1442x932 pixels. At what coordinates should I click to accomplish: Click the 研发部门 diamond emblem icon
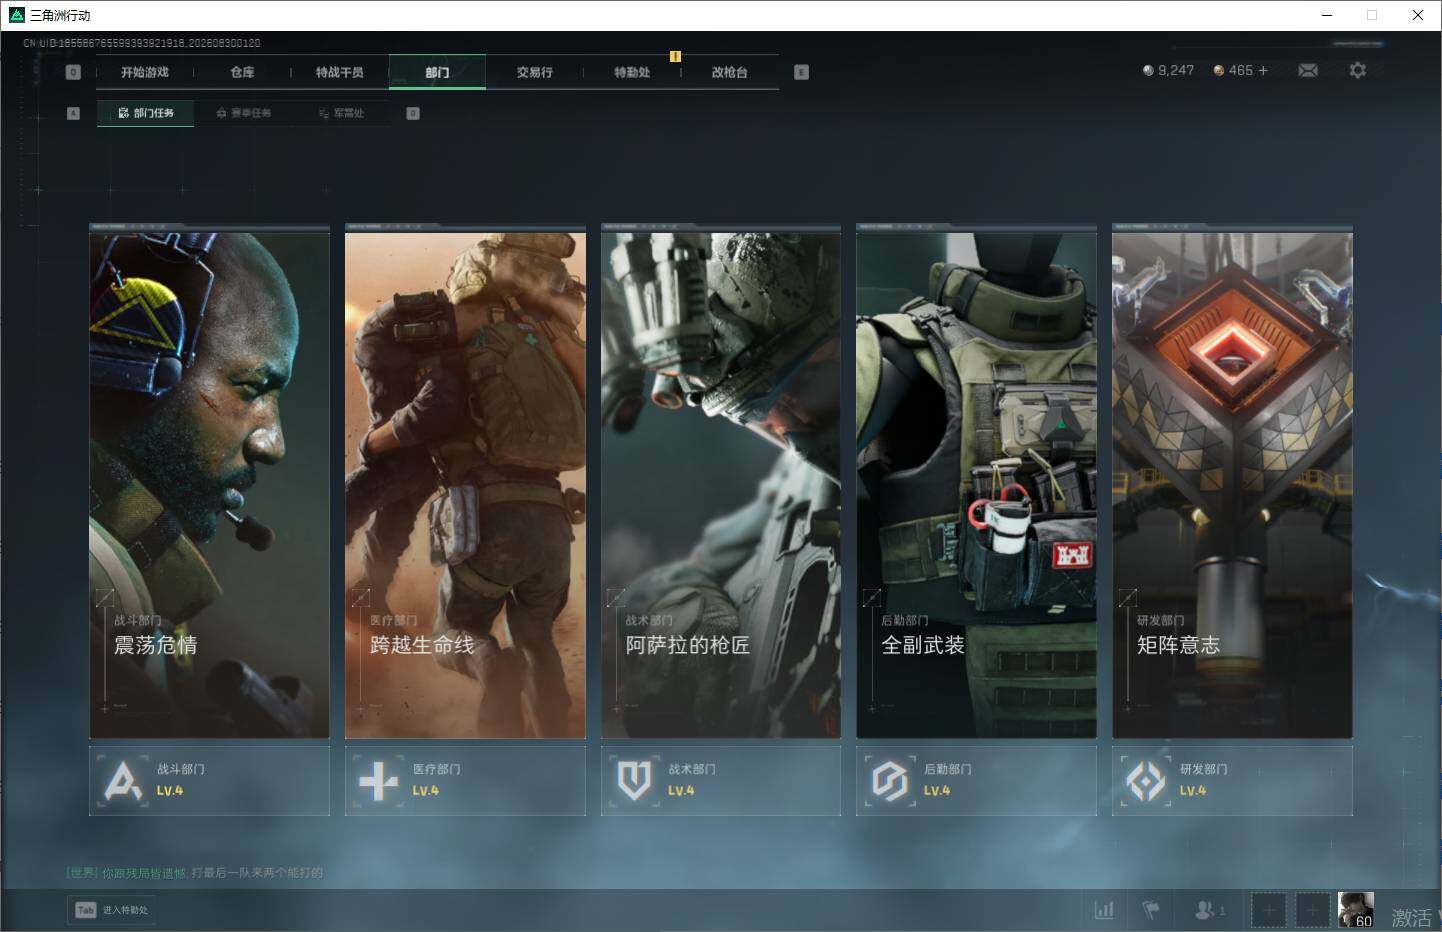pyautogui.click(x=1146, y=781)
